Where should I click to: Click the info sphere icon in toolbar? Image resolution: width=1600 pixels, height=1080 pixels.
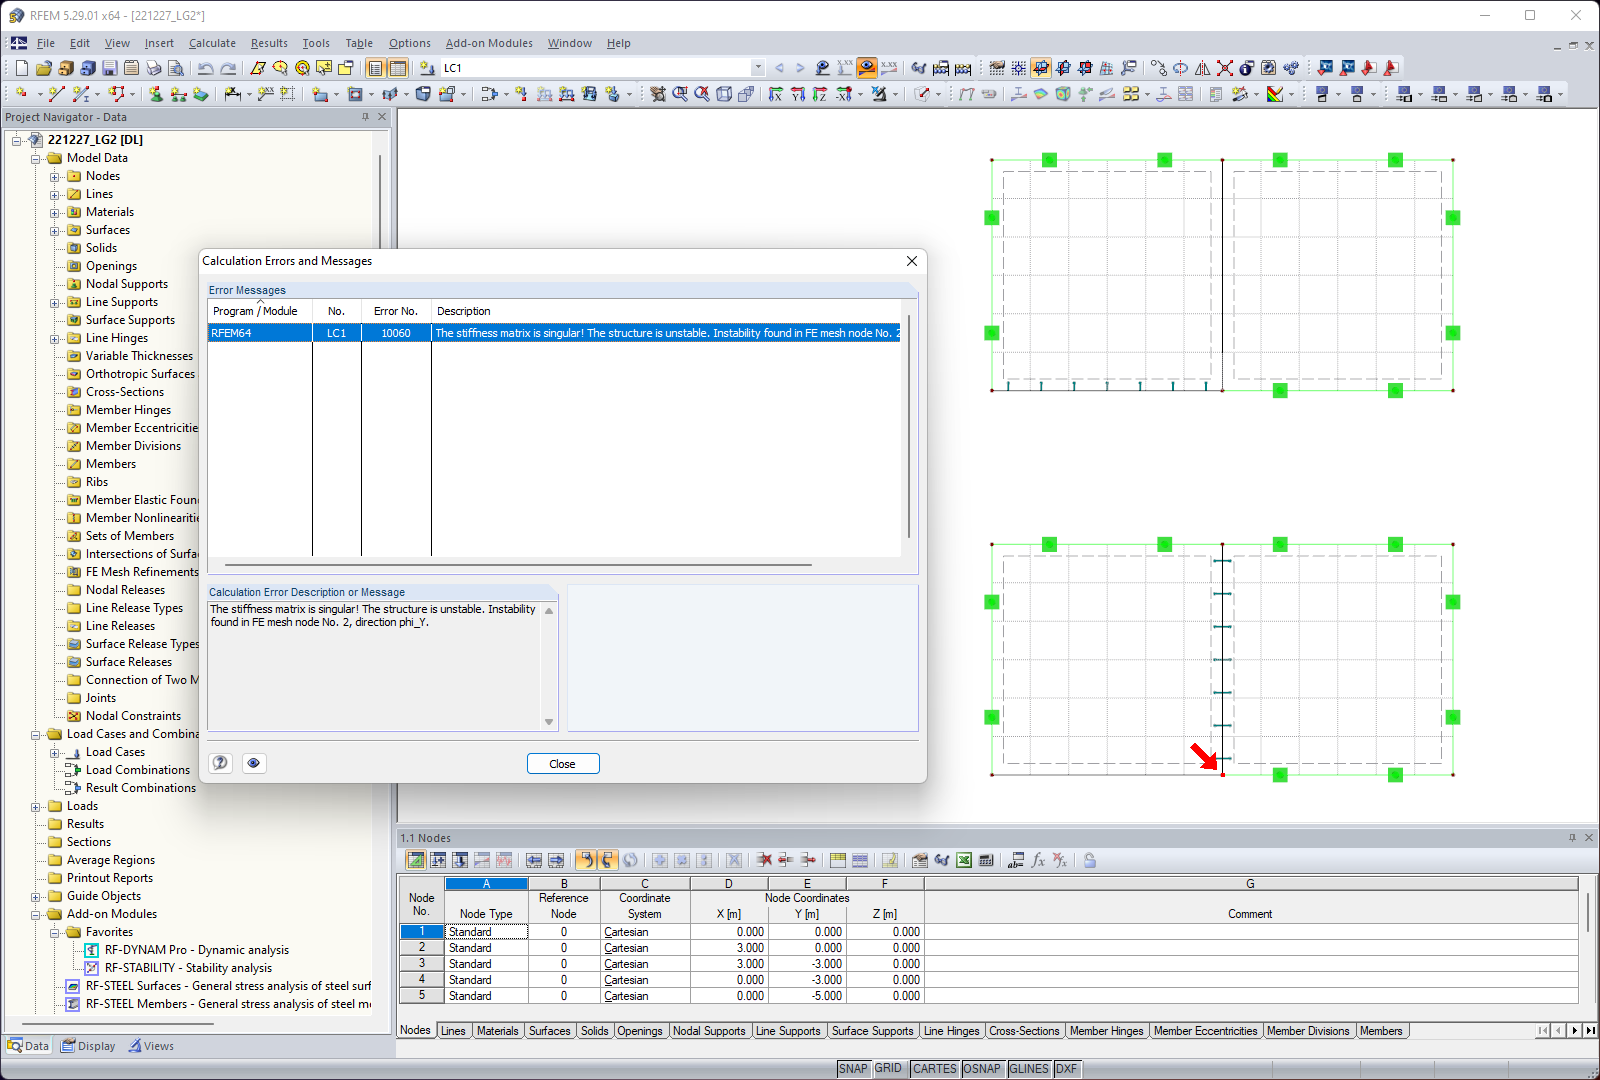pos(1247,68)
